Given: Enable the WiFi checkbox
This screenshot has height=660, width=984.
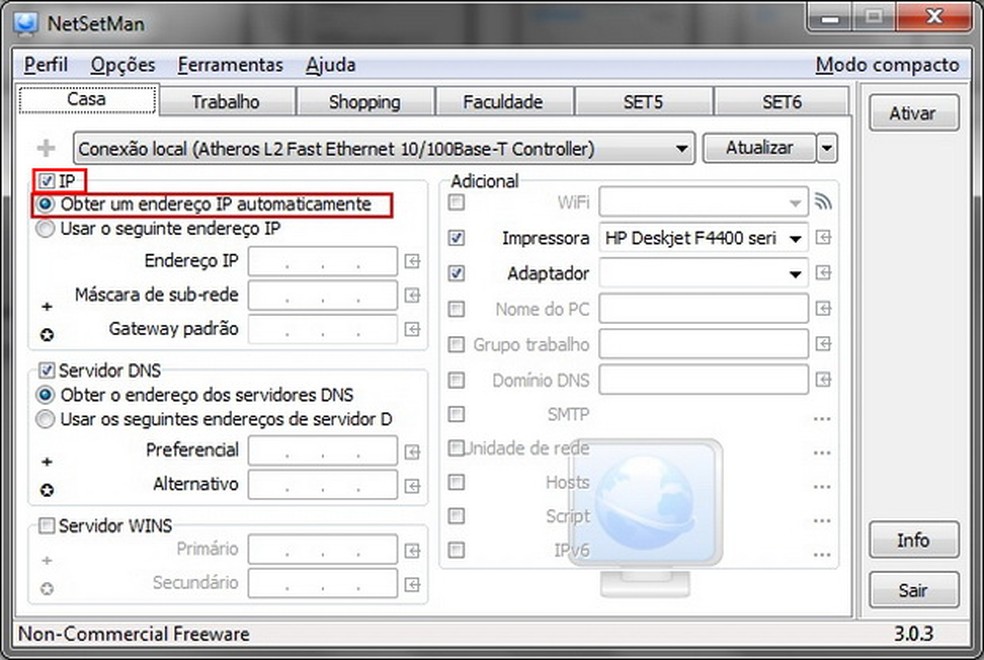Looking at the screenshot, I should pos(457,202).
